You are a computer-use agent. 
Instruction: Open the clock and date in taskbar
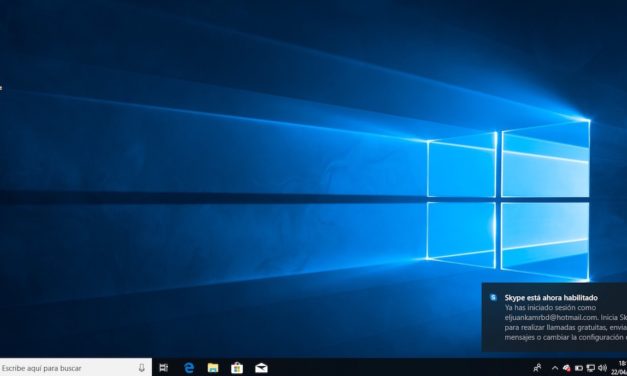point(619,368)
